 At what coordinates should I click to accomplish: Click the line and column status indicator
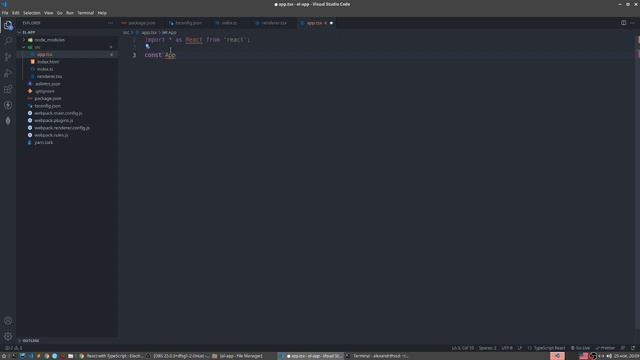(462, 348)
